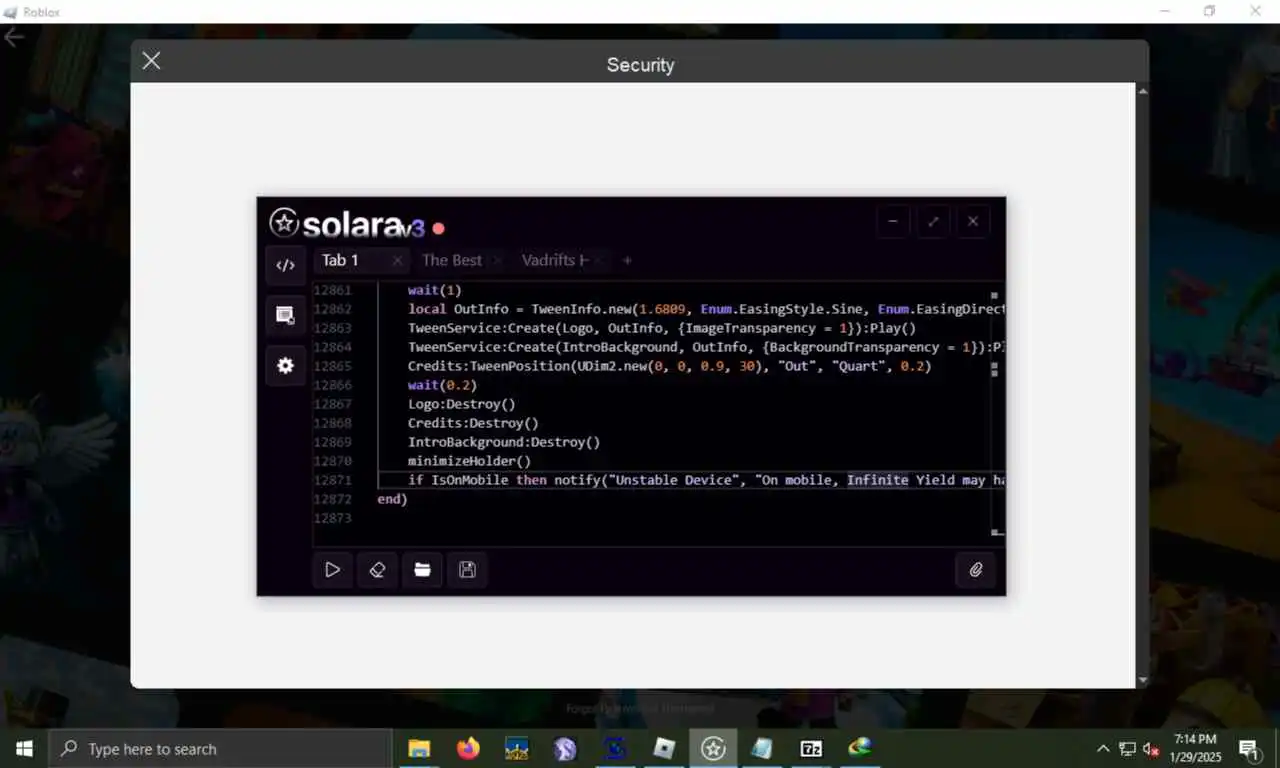Click the wait(0.2) code line
The width and height of the screenshot is (1280, 768).
point(442,385)
